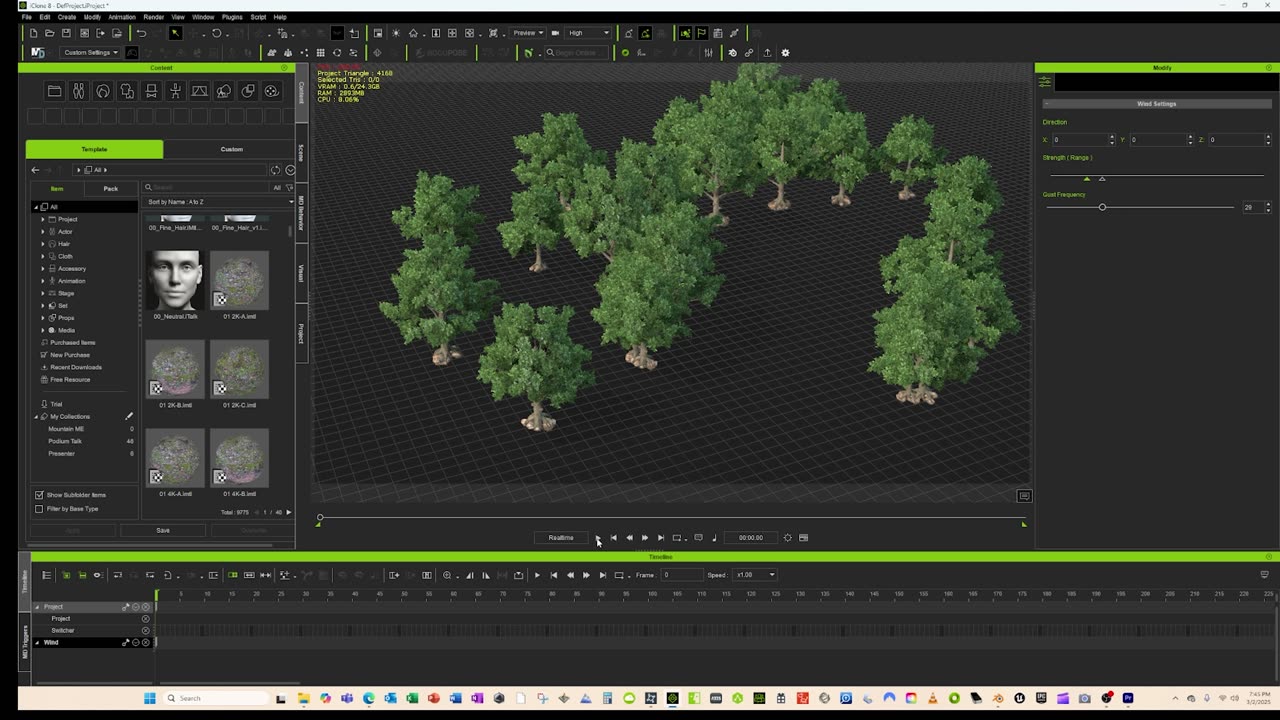Click the Modify panel settings sliders icon
The image size is (1280, 720).
[x=1045, y=82]
